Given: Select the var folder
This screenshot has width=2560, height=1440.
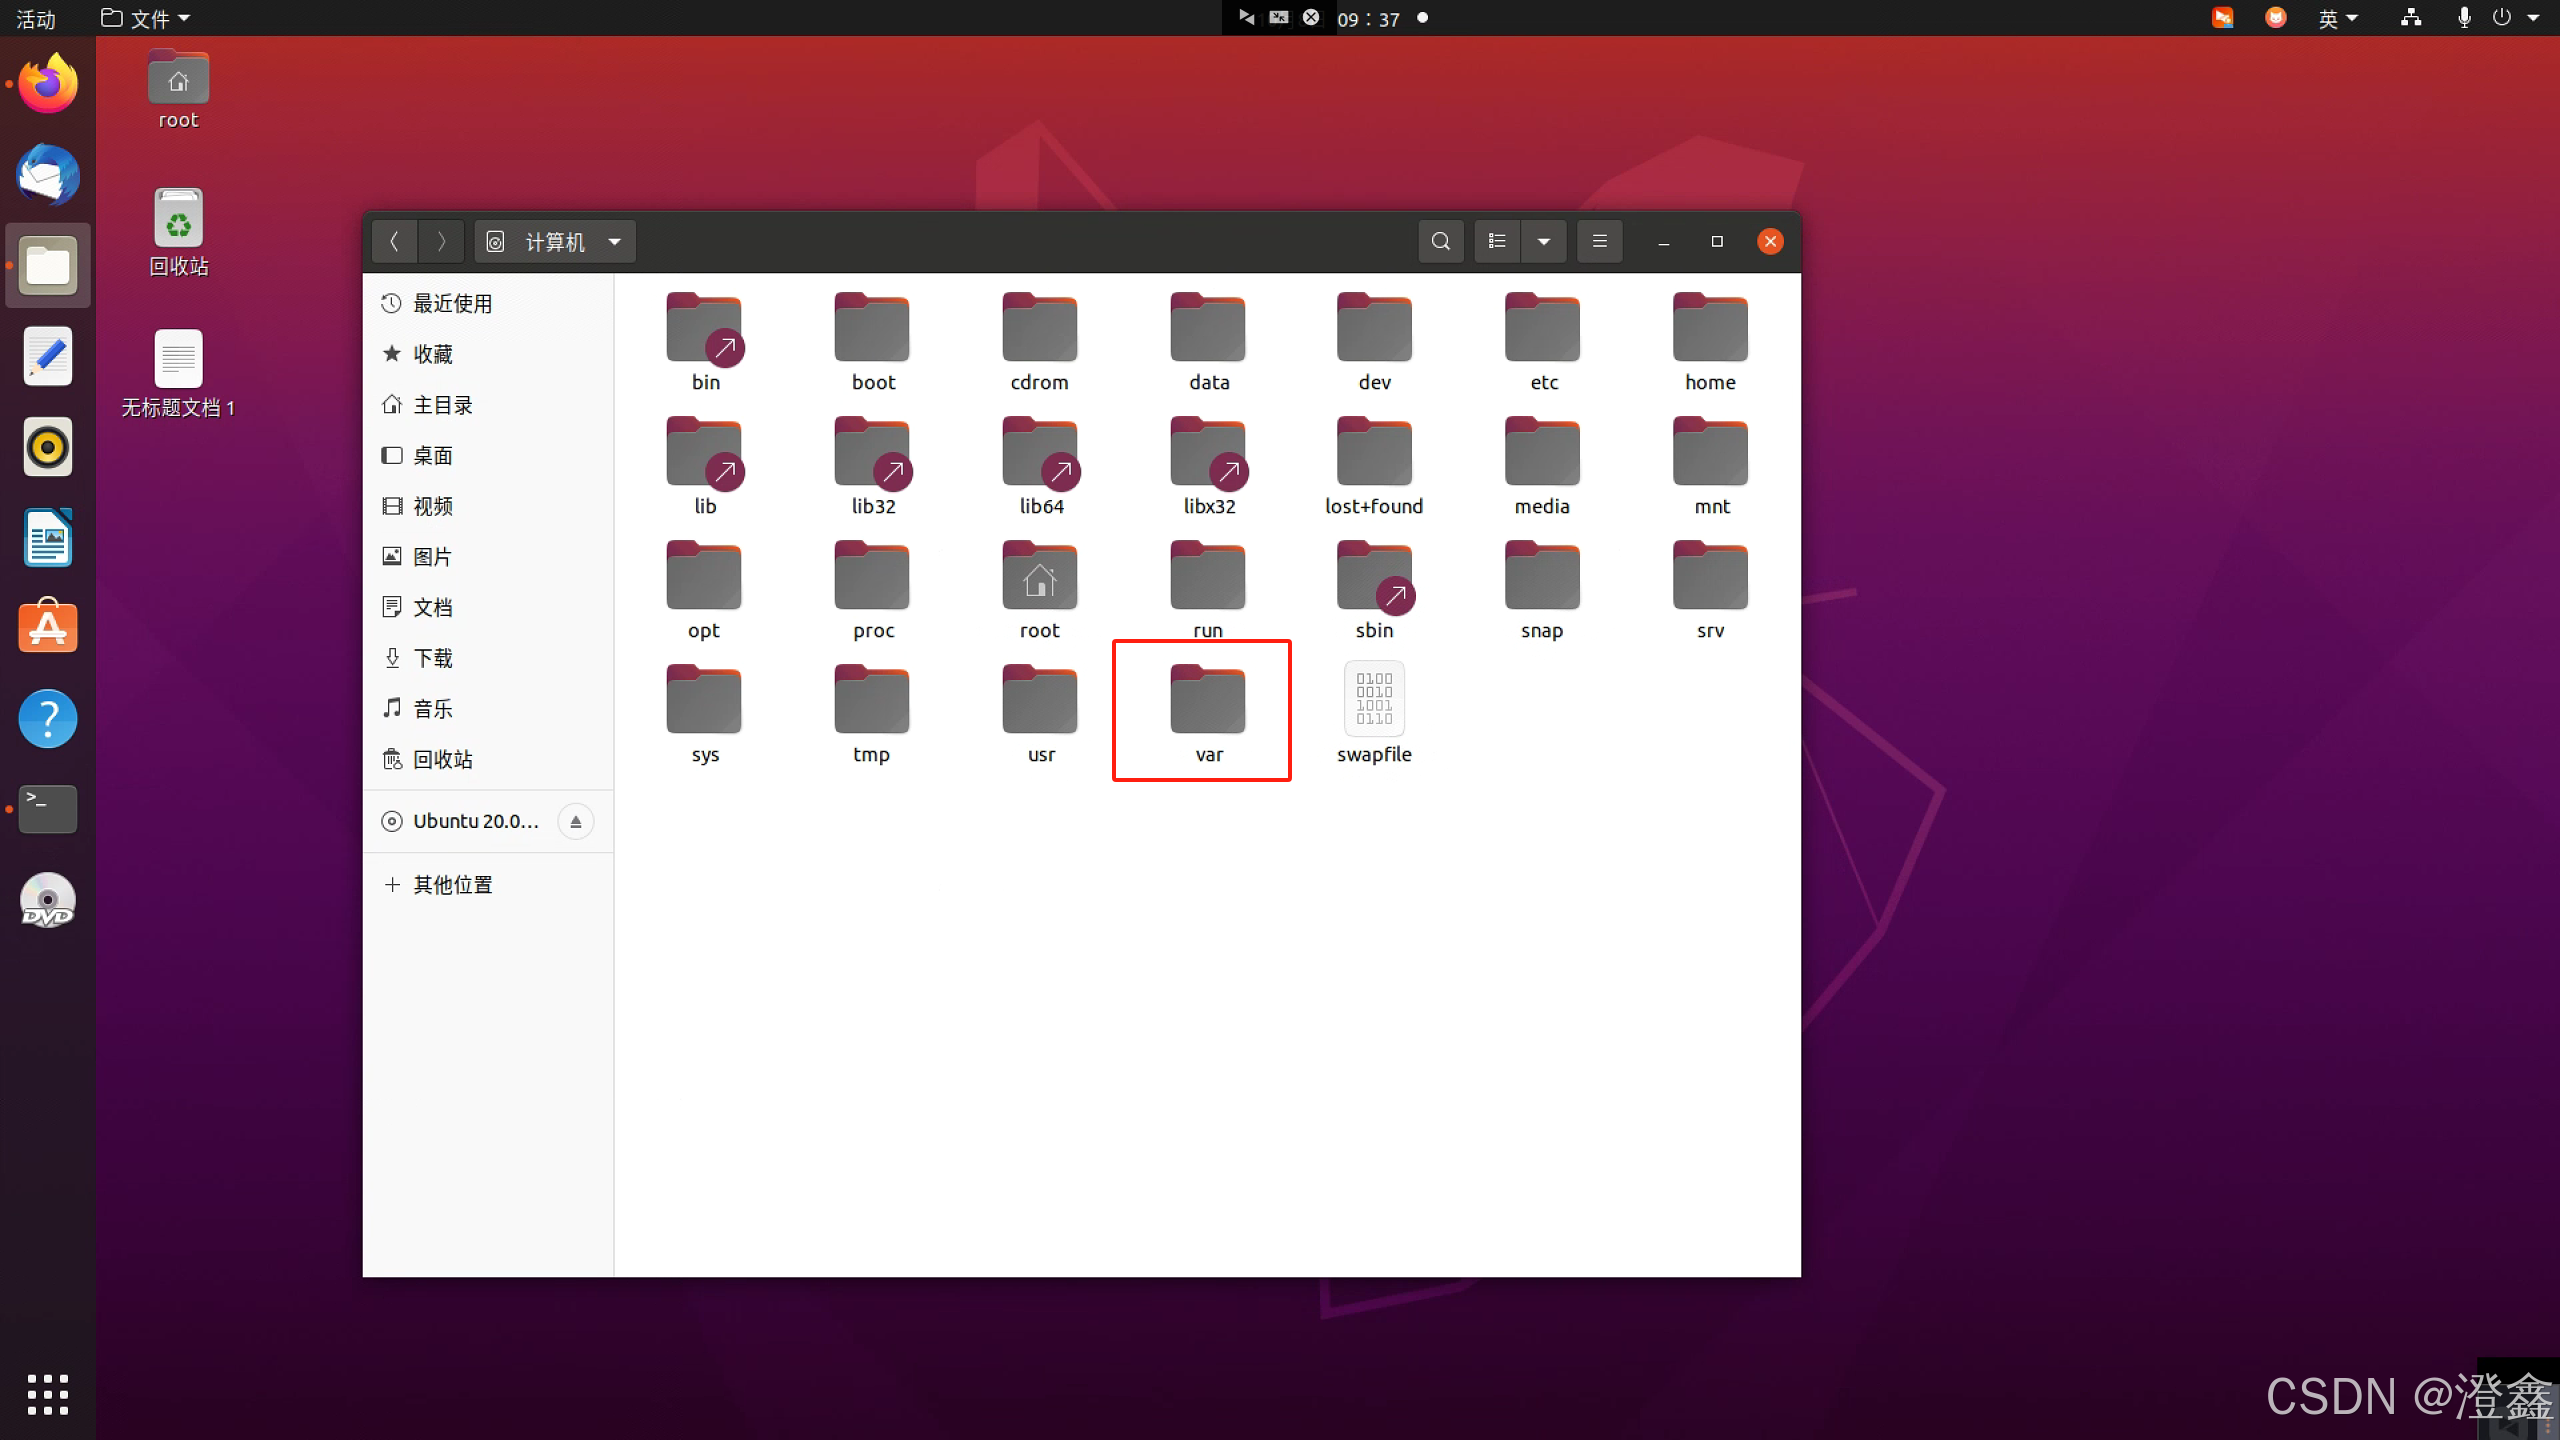Looking at the screenshot, I should [x=1207, y=712].
